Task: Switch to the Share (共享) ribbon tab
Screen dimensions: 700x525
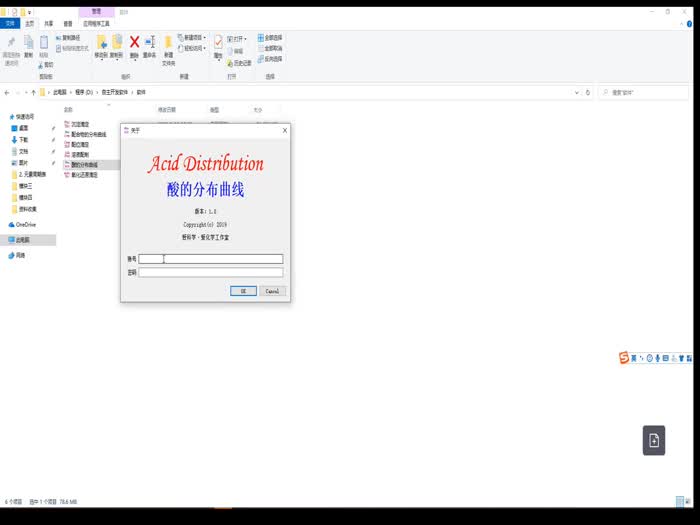Action: pyautogui.click(x=48, y=22)
